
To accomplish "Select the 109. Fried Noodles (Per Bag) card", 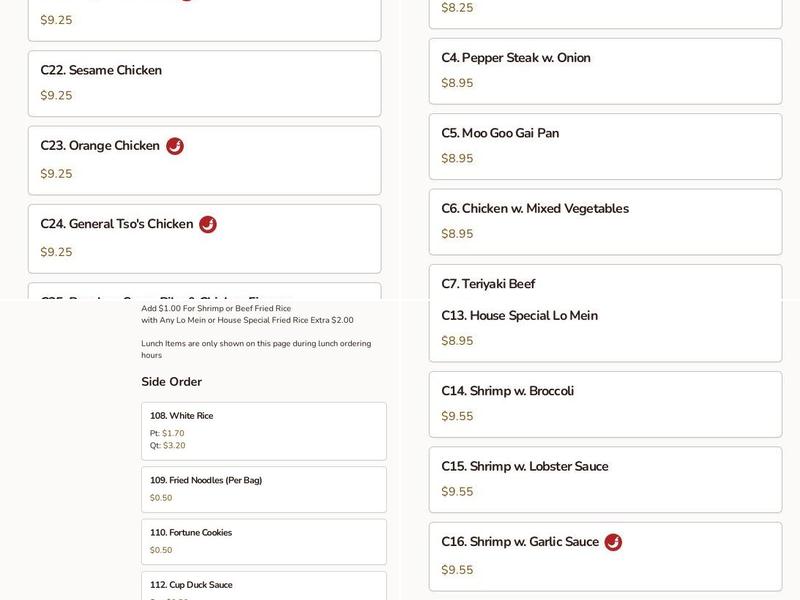I will tap(265, 489).
